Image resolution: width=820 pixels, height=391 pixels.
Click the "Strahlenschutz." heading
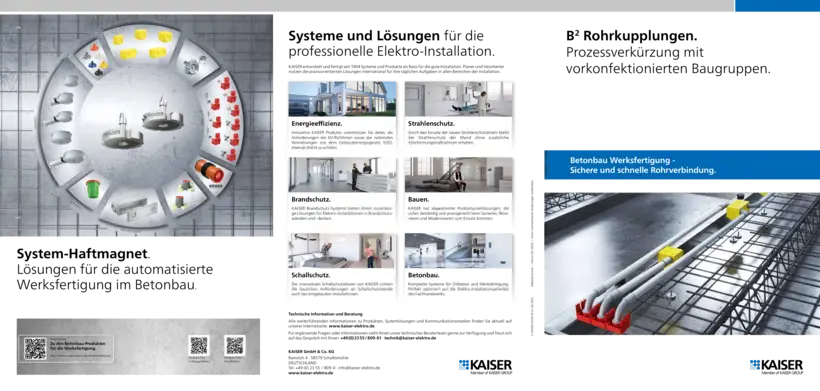[431, 124]
